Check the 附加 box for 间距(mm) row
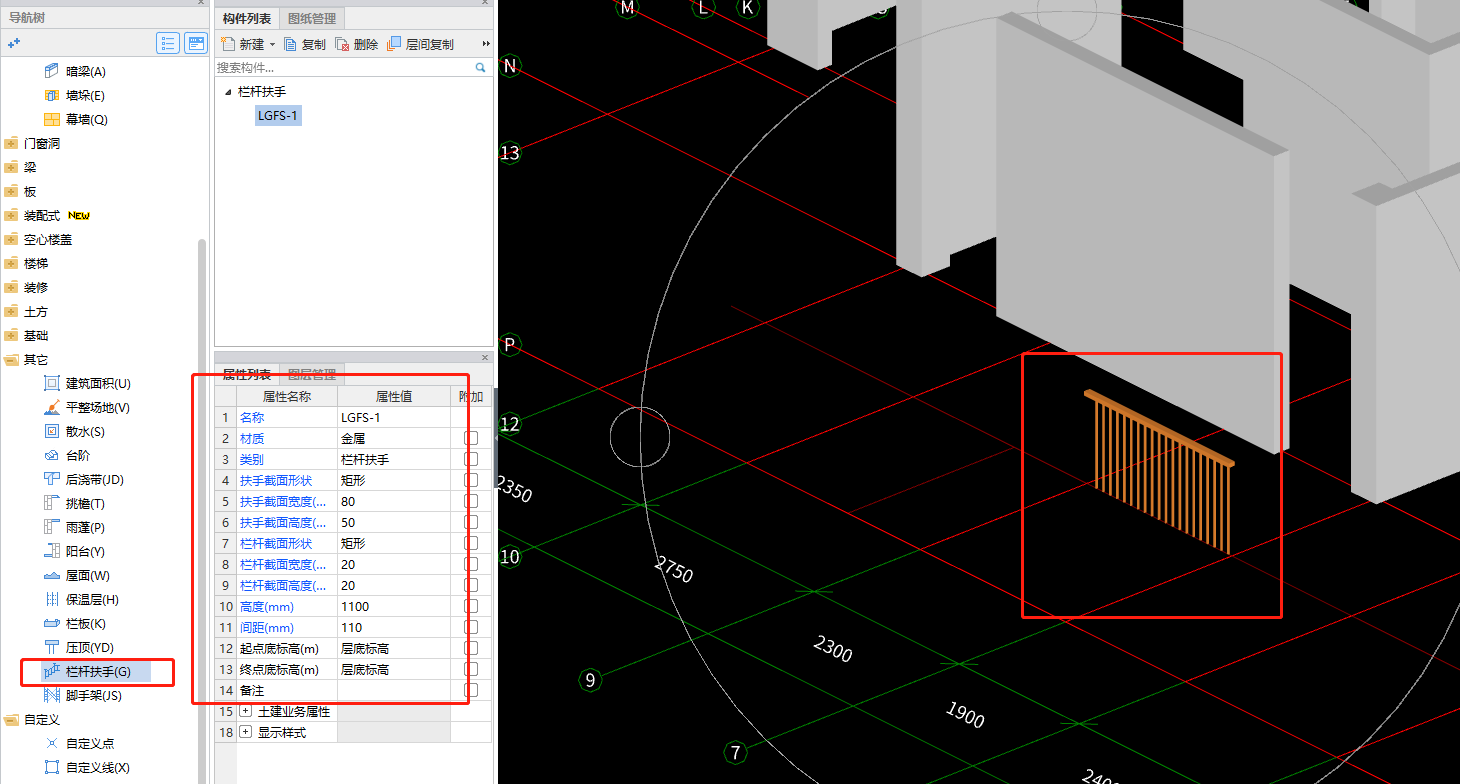The height and width of the screenshot is (784, 1460). coord(471,627)
